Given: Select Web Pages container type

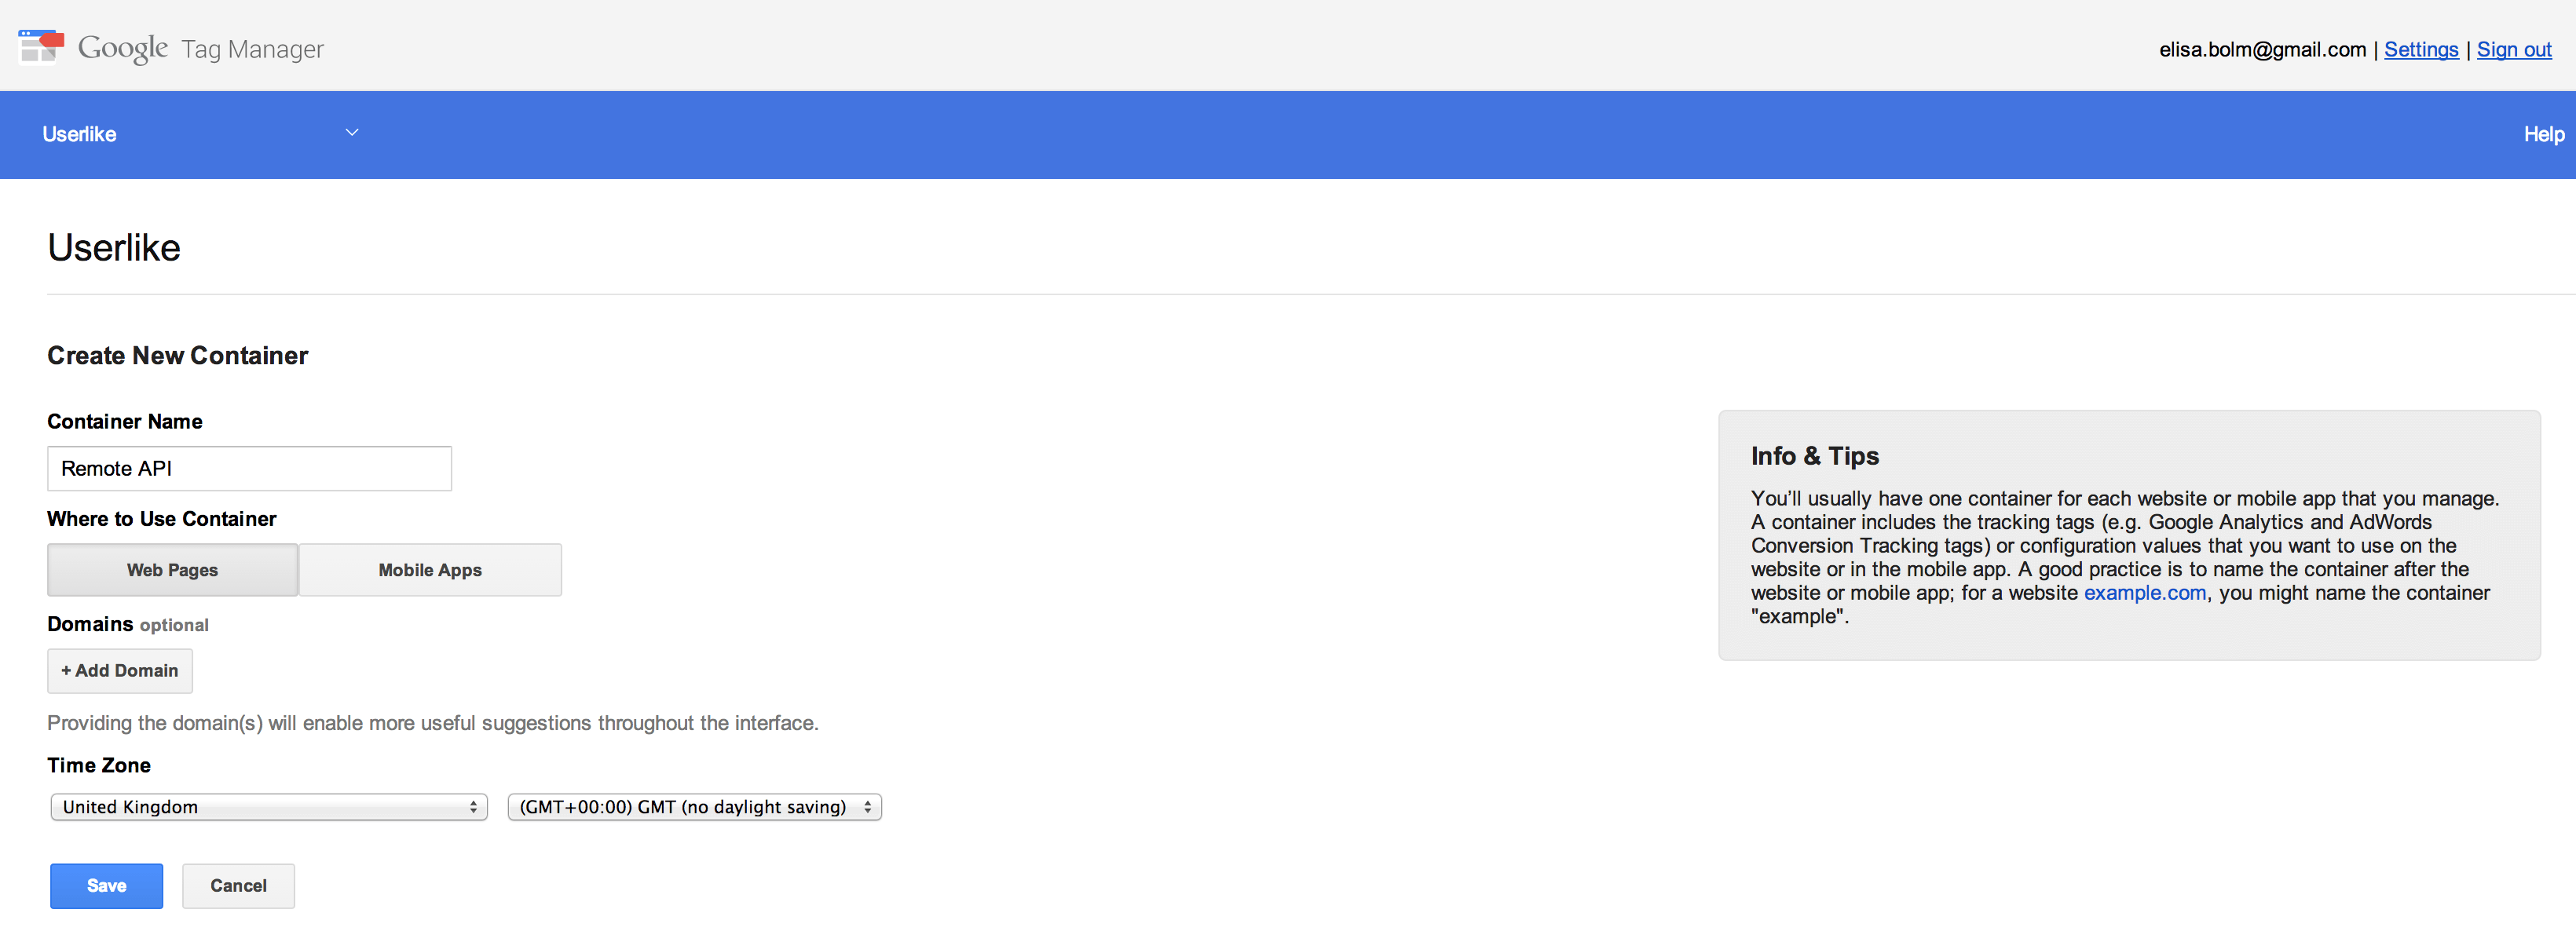Looking at the screenshot, I should coord(172,570).
